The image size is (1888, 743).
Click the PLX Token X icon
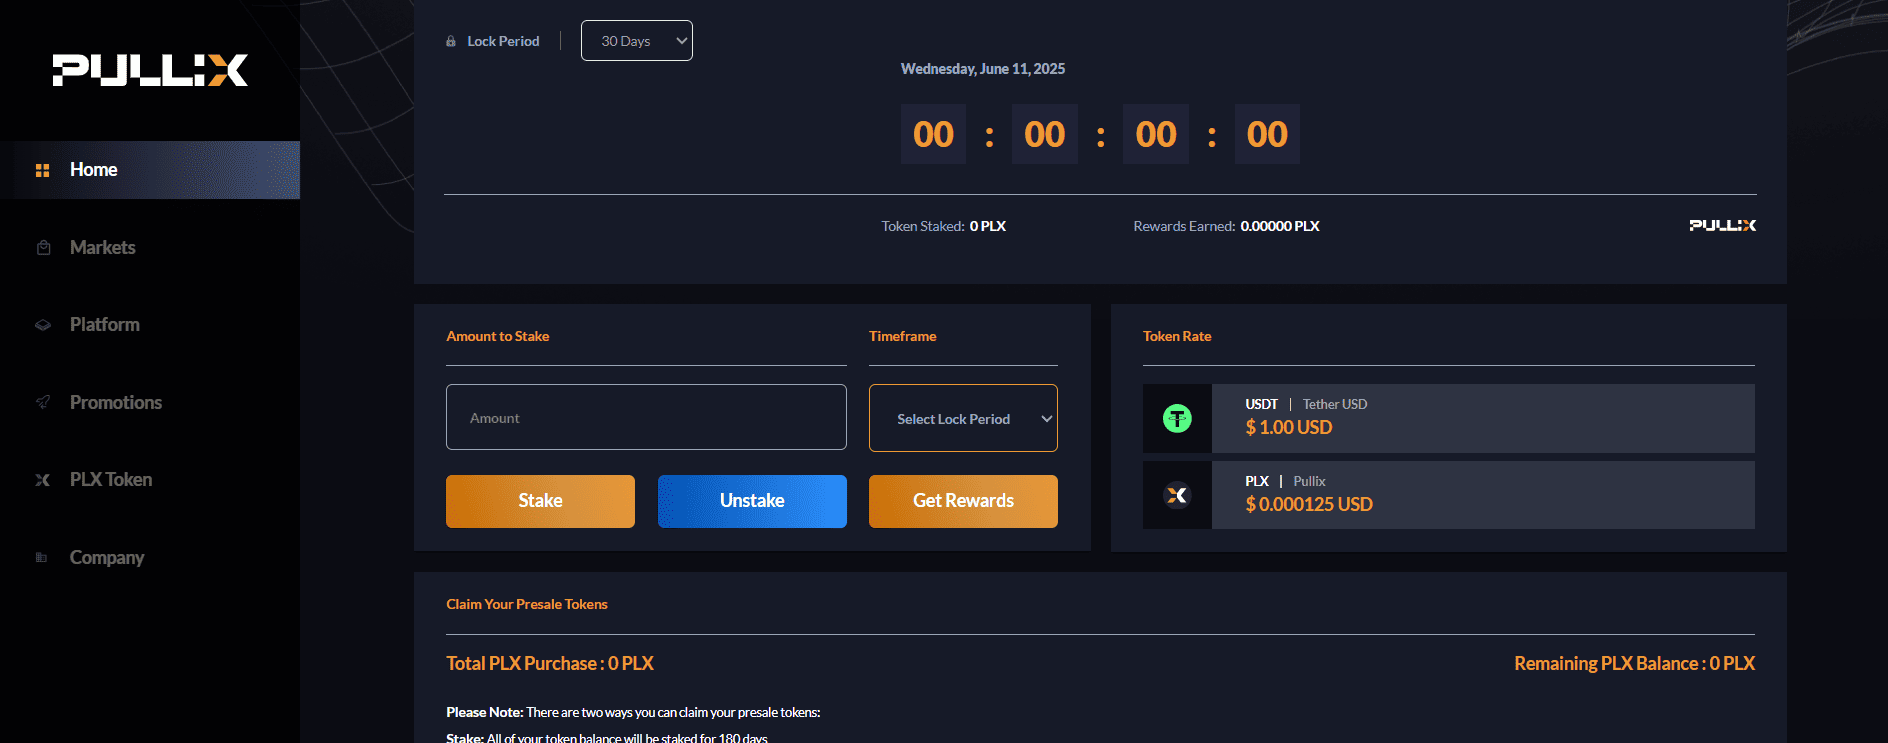click(43, 480)
